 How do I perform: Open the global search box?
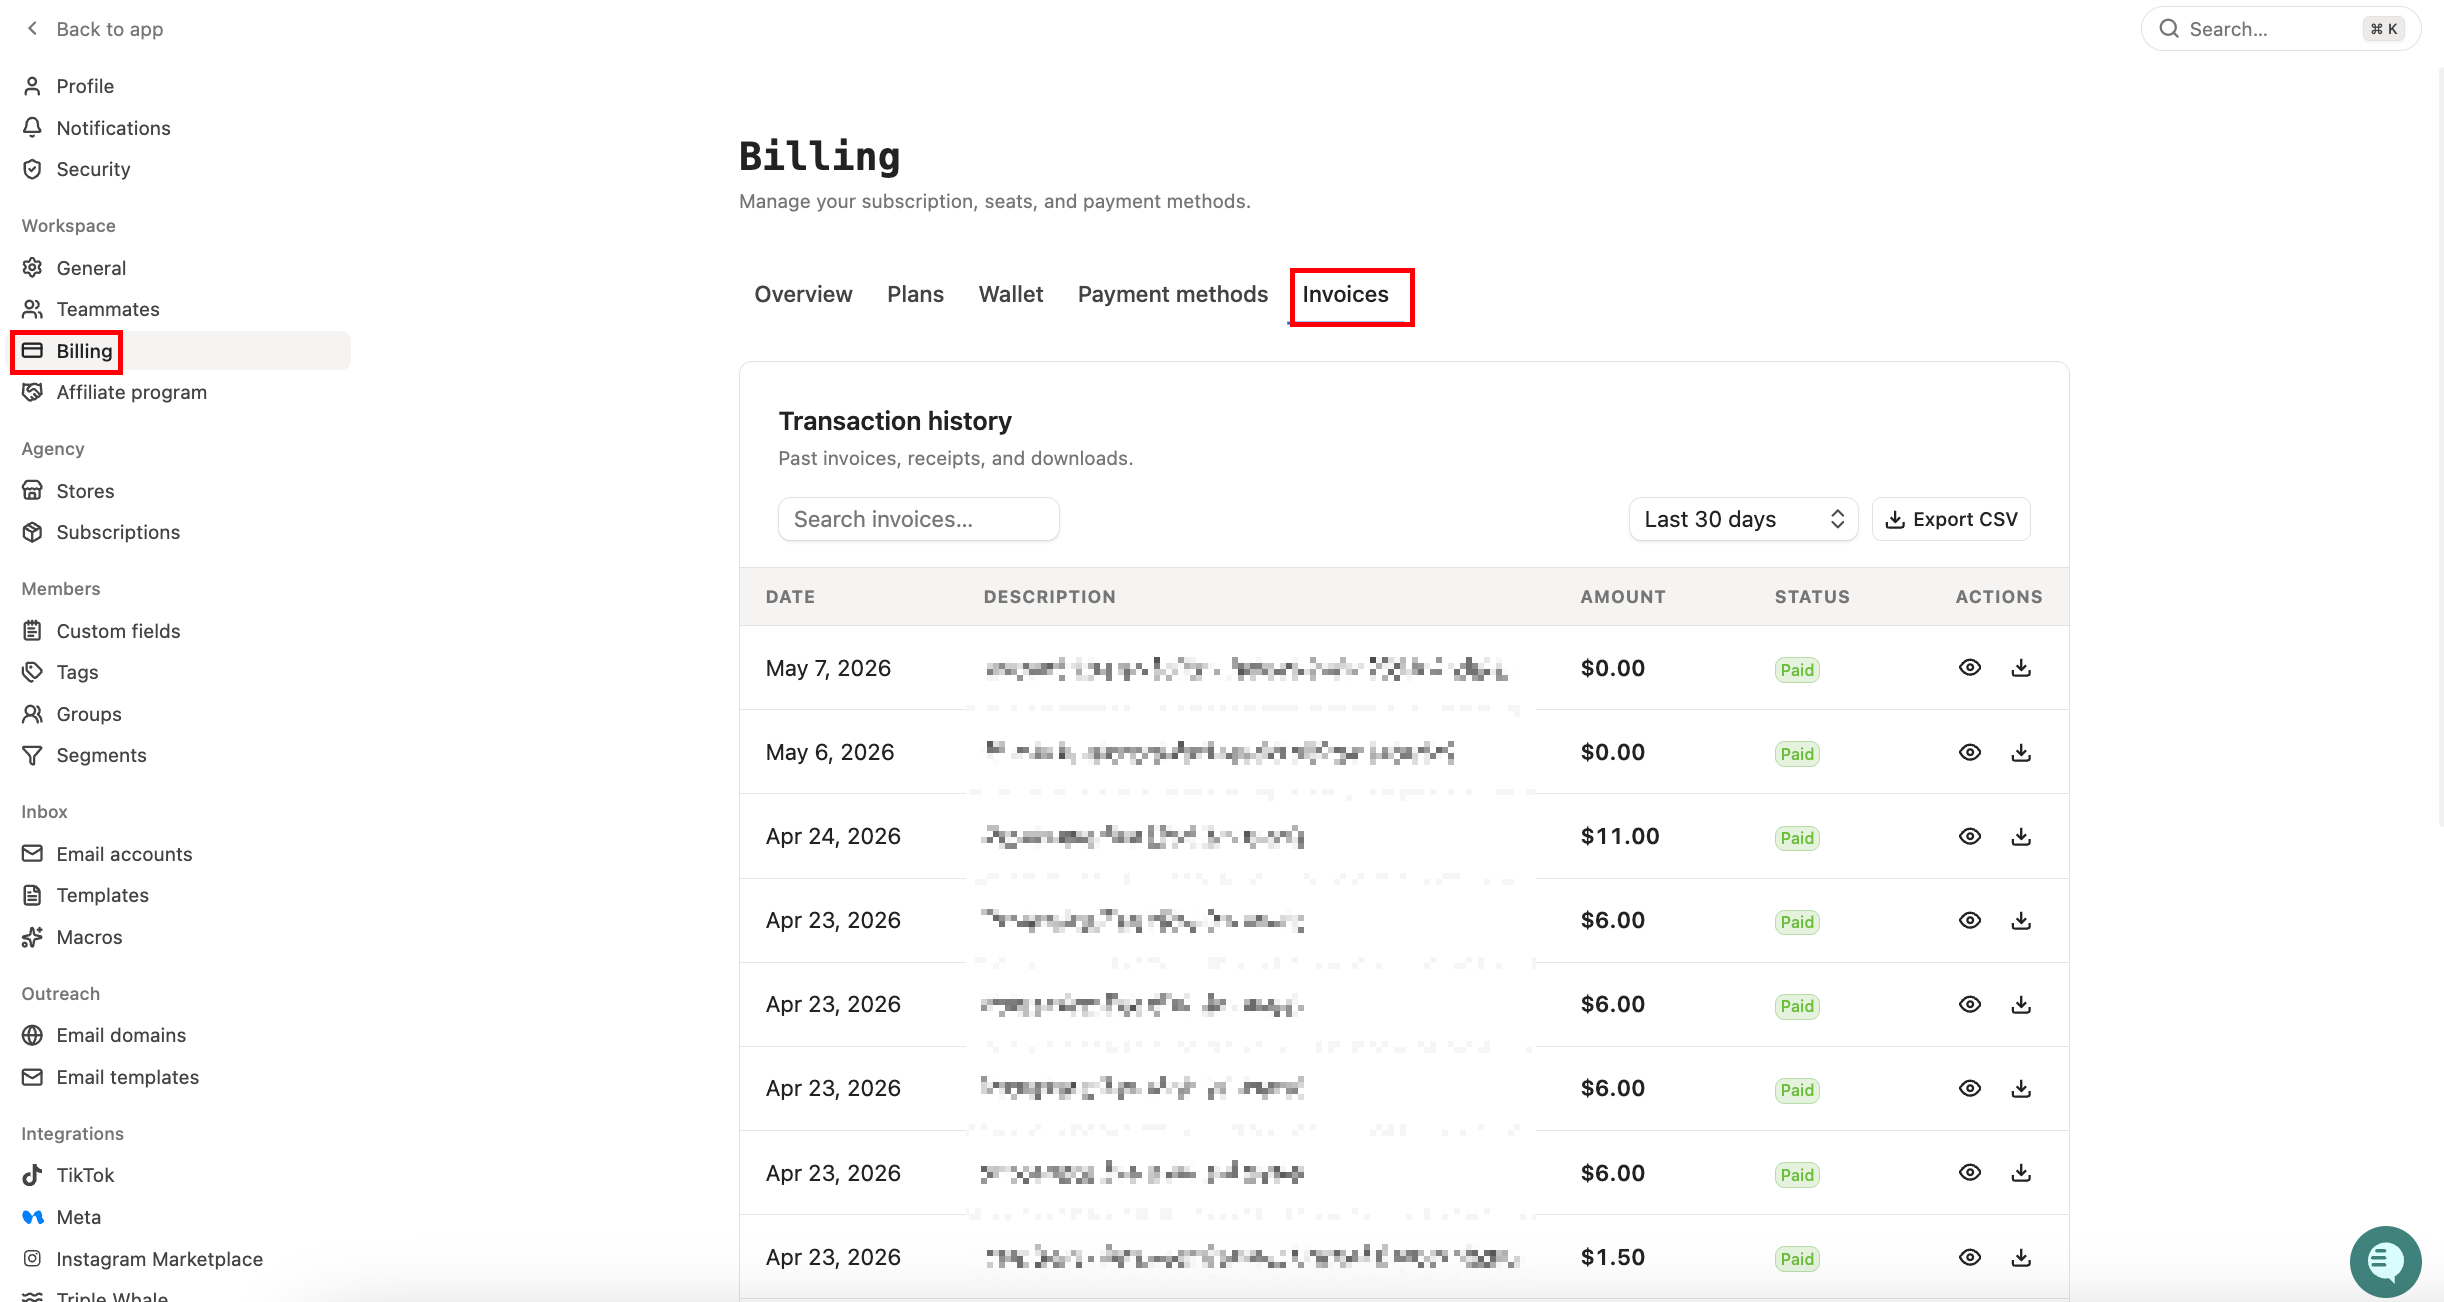2280,29
